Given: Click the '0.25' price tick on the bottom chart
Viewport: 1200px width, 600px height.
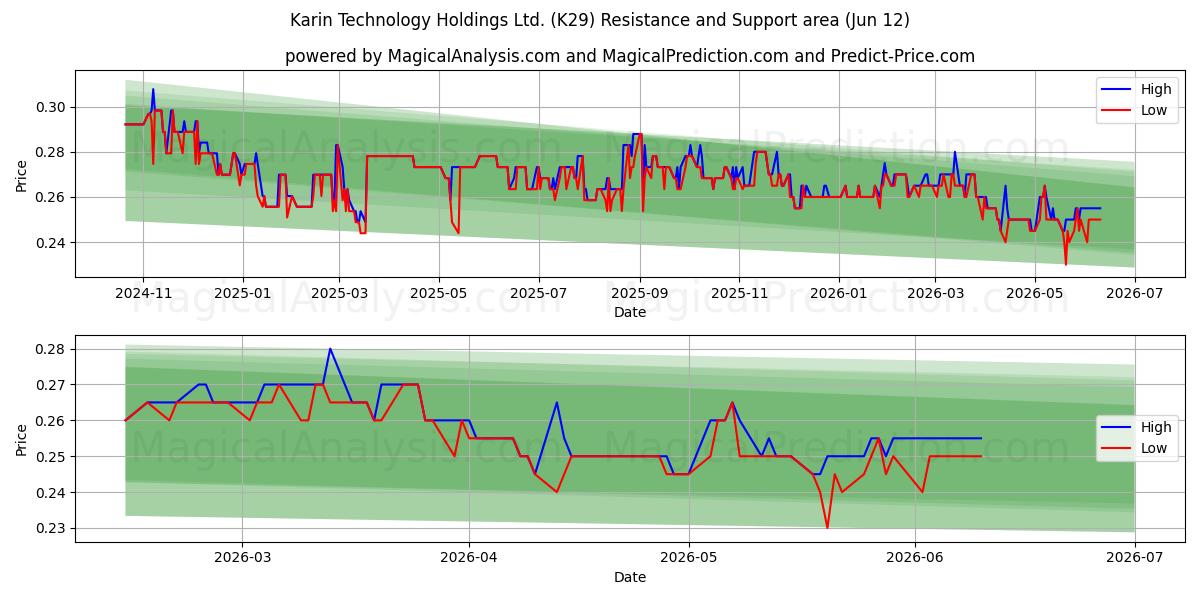Looking at the screenshot, I should [51, 457].
